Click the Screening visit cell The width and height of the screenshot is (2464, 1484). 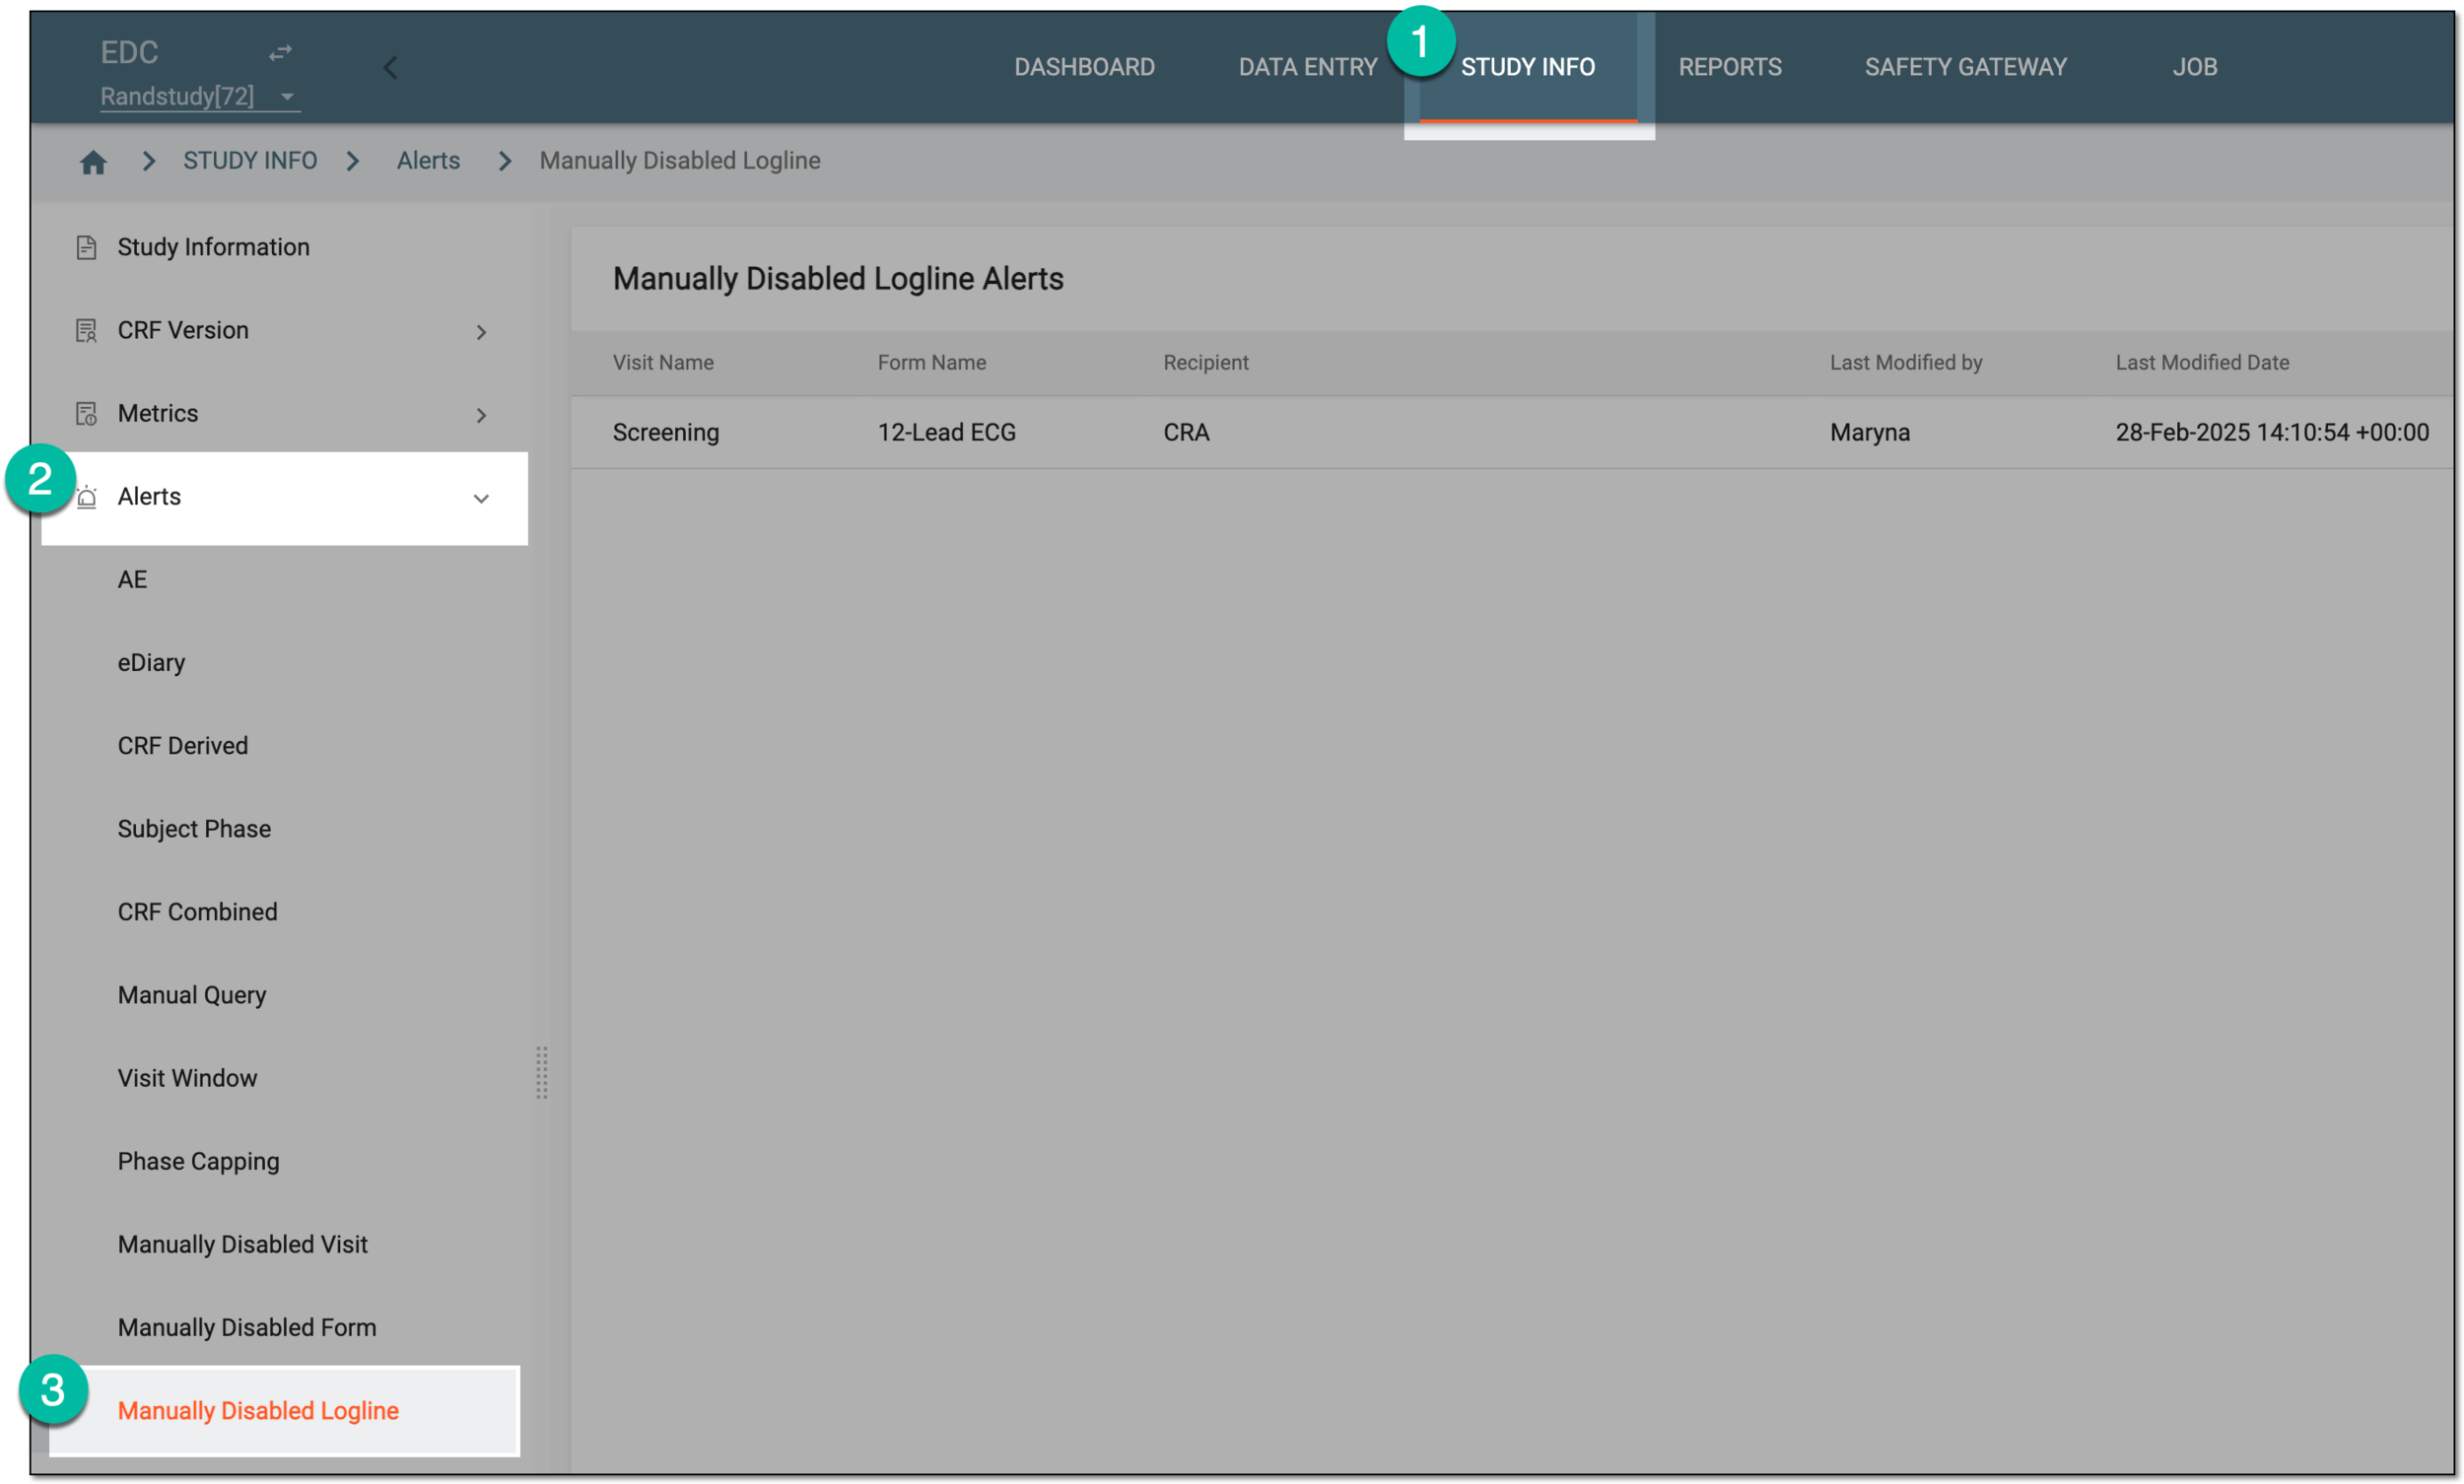(x=666, y=433)
